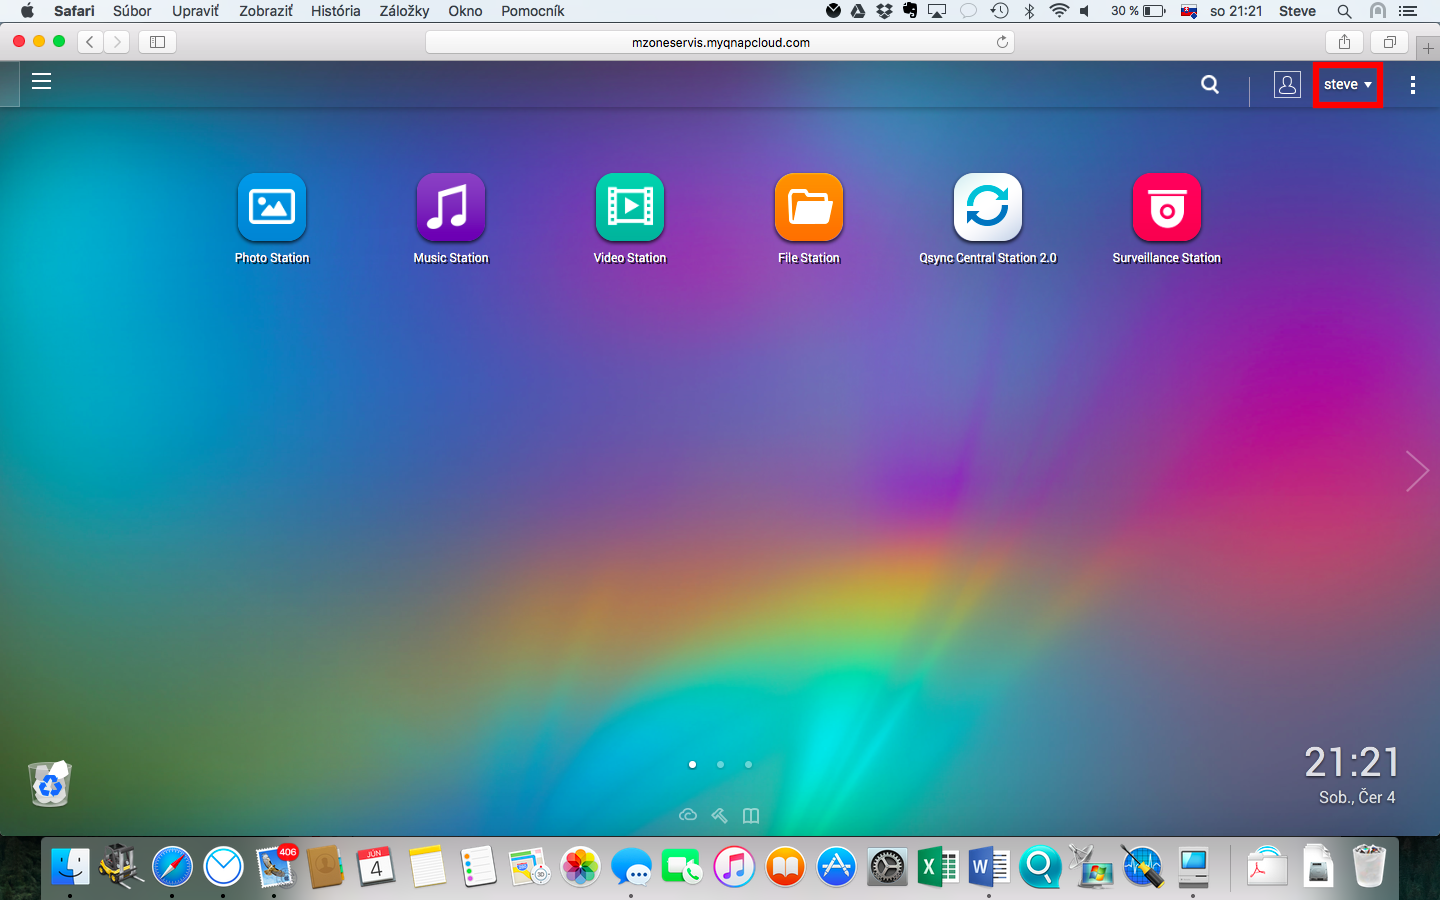This screenshot has height=900, width=1440.
Task: Go to next desktop page arrow
Action: [x=1416, y=471]
